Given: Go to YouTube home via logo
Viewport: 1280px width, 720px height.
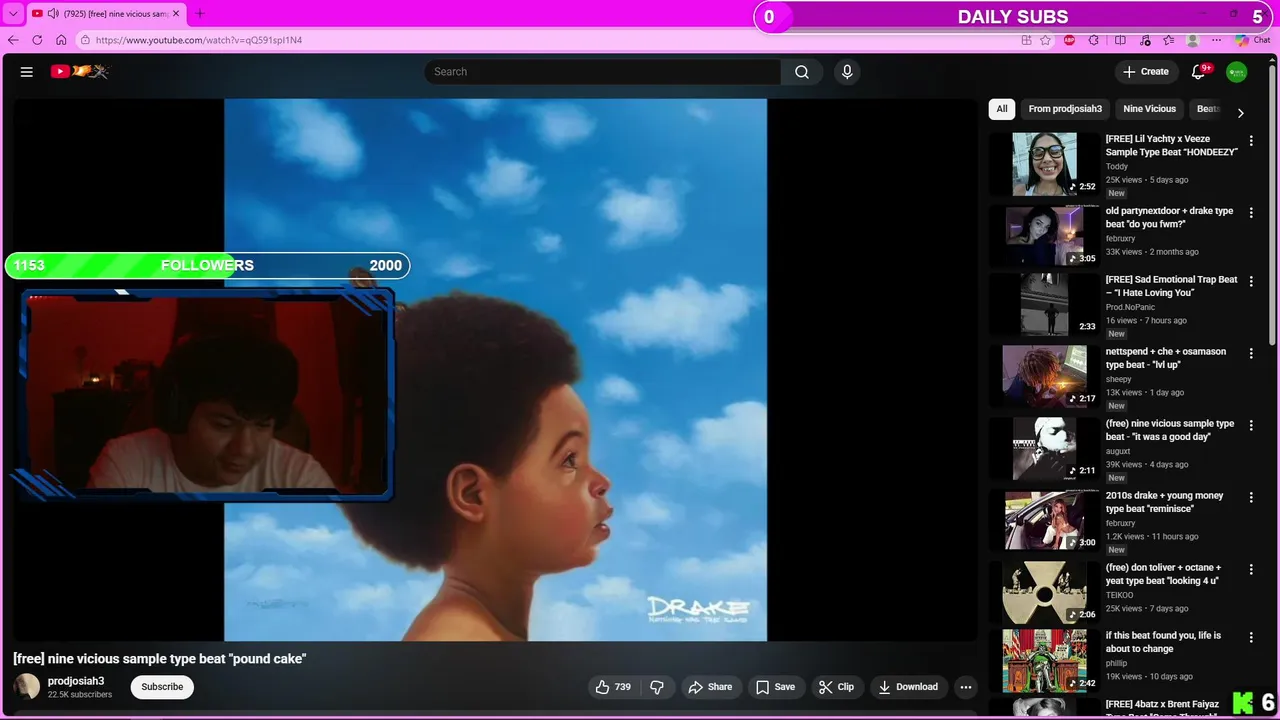Looking at the screenshot, I should coord(79,72).
